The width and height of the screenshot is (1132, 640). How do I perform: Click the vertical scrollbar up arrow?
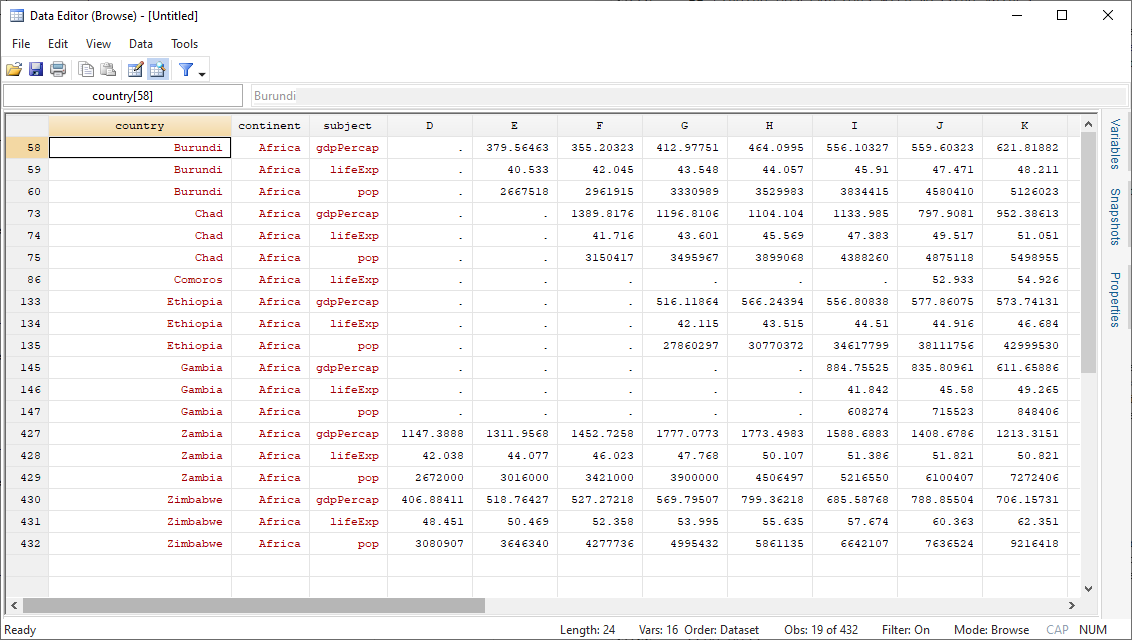click(x=1089, y=125)
